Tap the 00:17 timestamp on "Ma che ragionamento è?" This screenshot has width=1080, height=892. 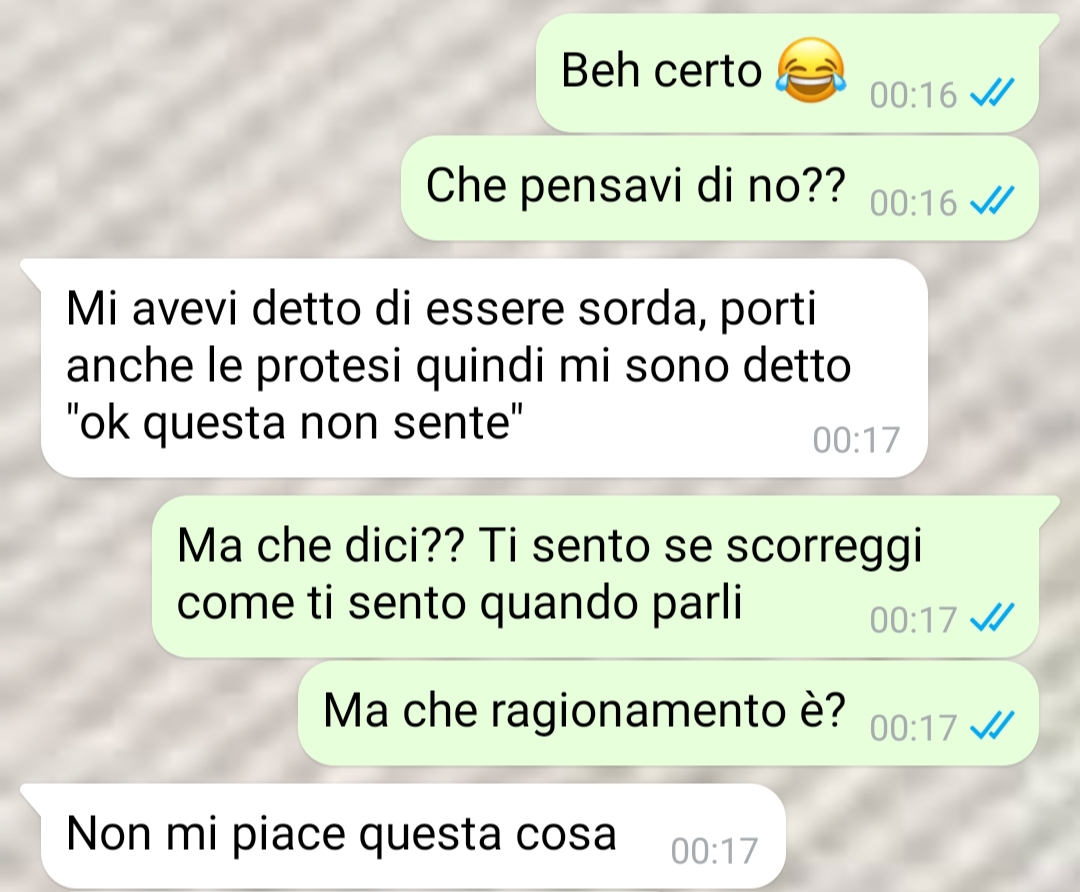[x=913, y=728]
